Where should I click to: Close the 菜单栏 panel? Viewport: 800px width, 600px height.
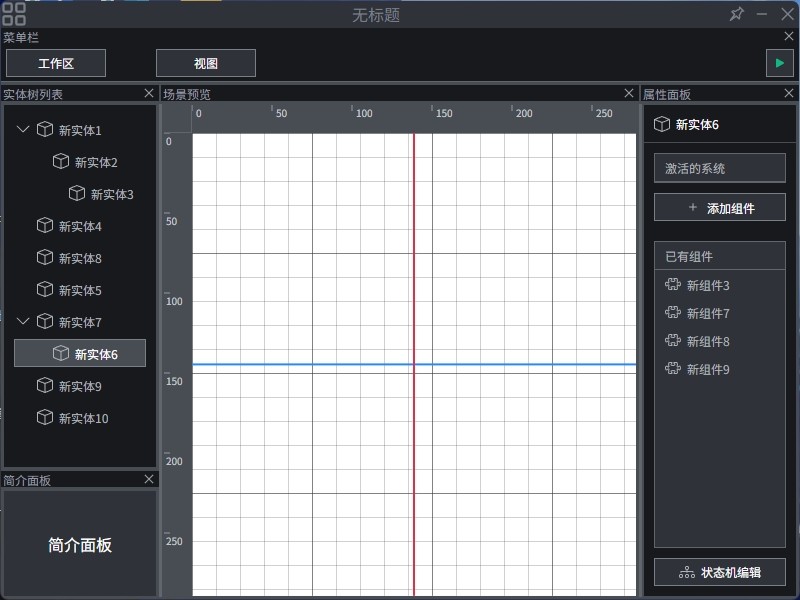(x=789, y=37)
